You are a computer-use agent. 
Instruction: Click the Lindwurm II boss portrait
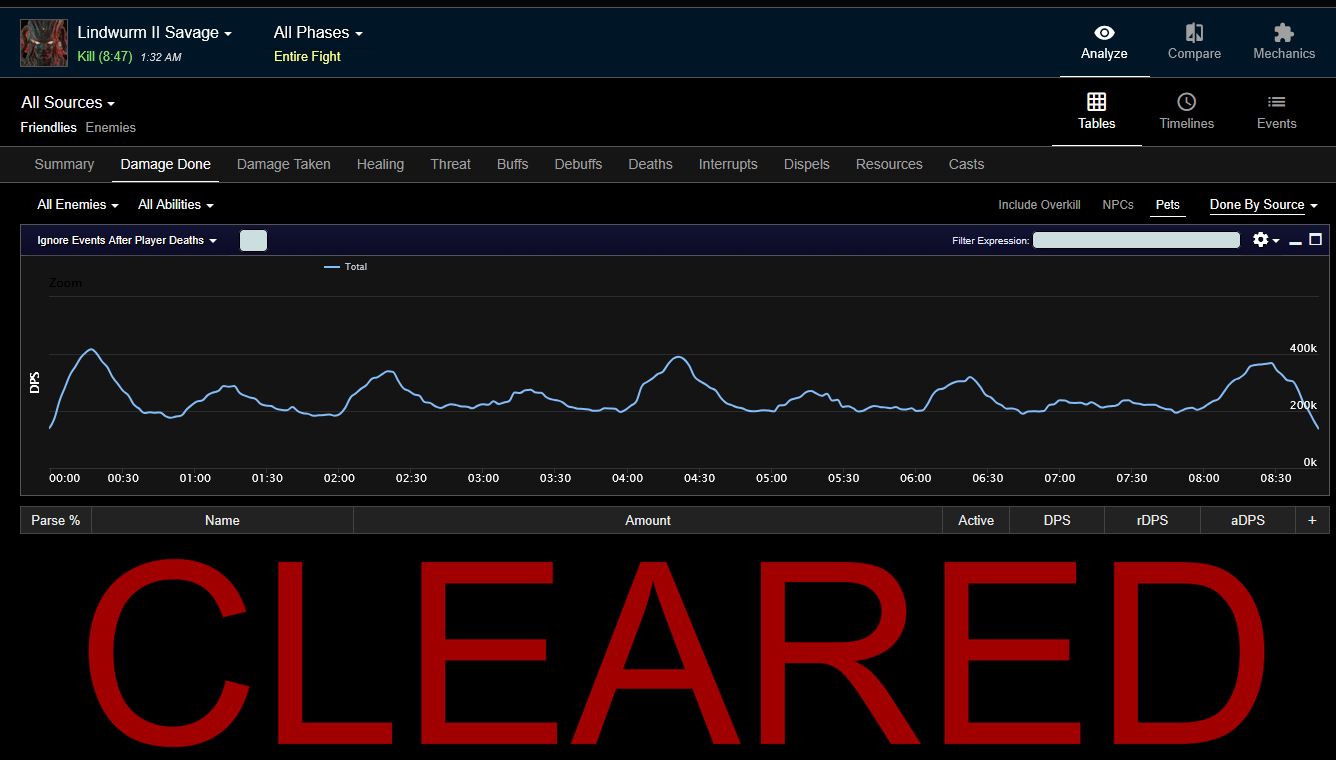pyautogui.click(x=44, y=43)
